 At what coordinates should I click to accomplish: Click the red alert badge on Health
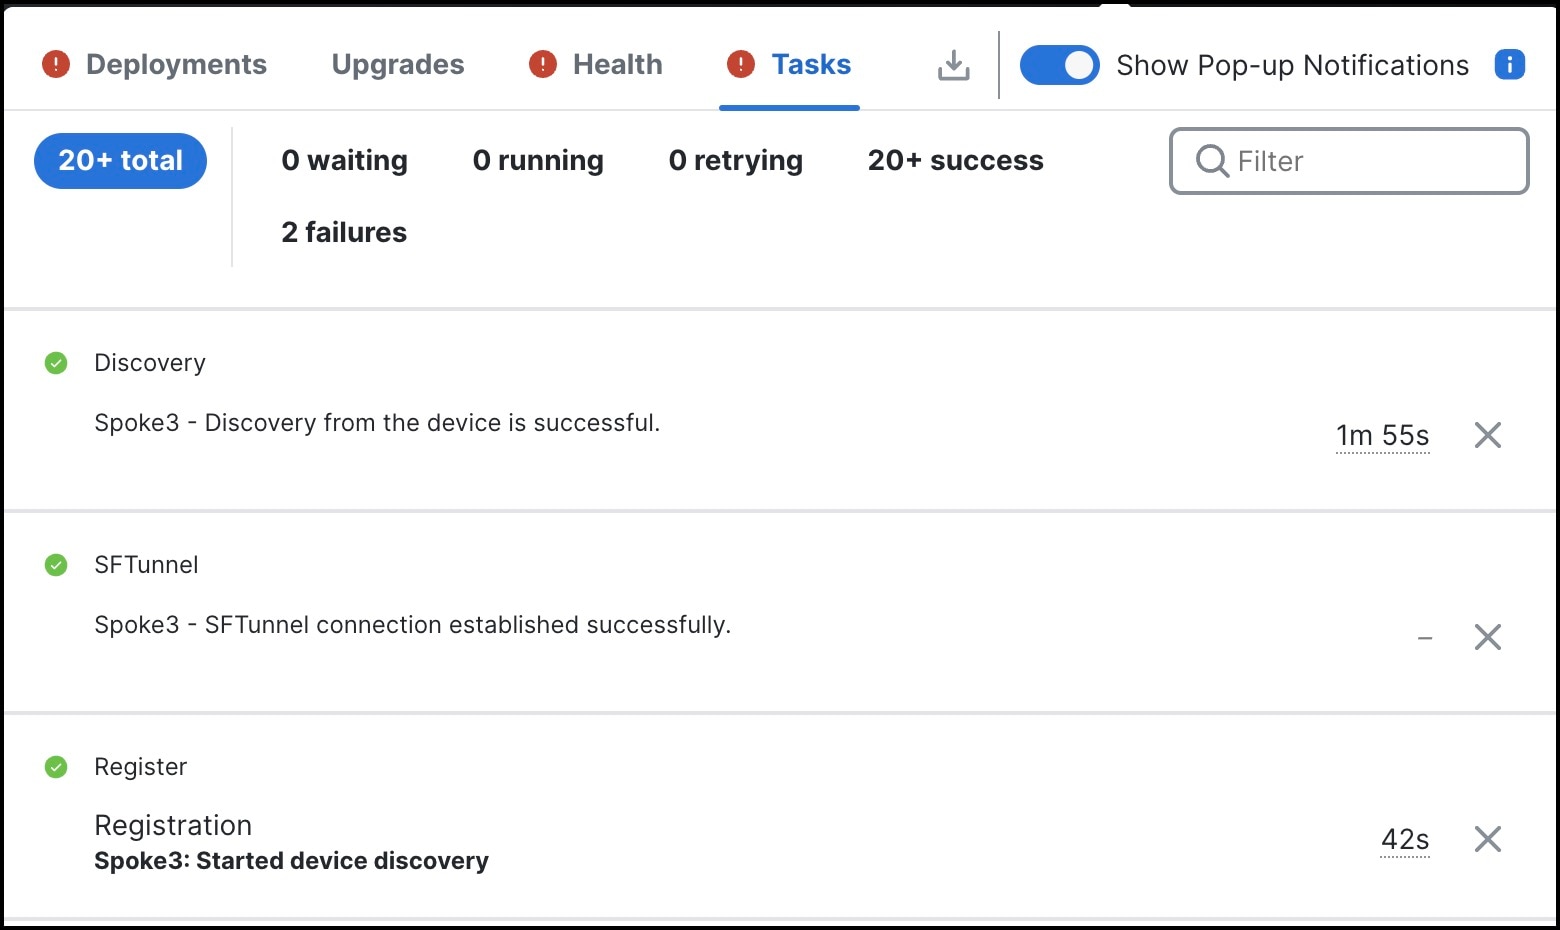[x=541, y=64]
